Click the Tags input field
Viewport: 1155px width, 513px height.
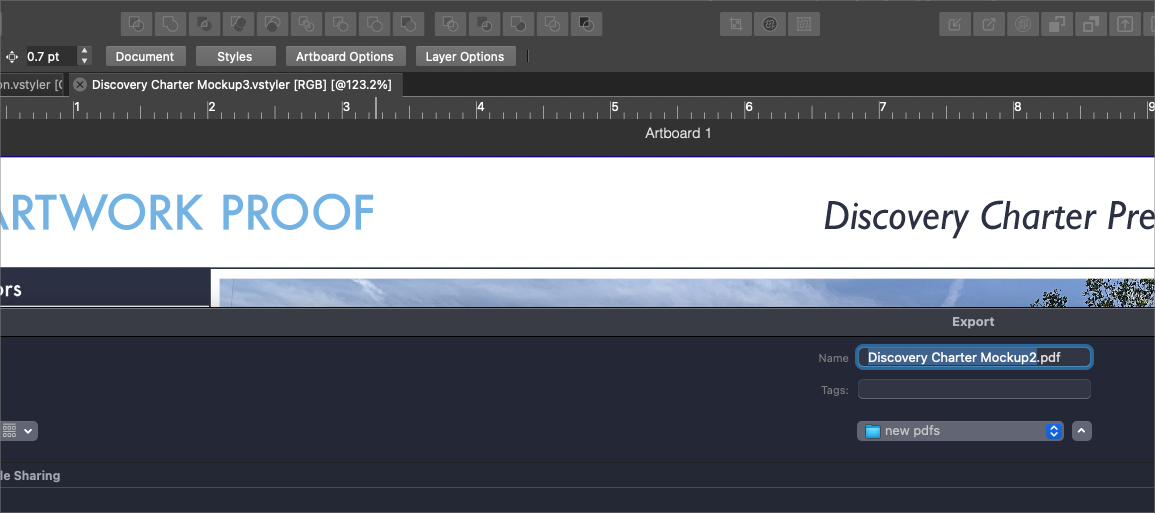973,390
